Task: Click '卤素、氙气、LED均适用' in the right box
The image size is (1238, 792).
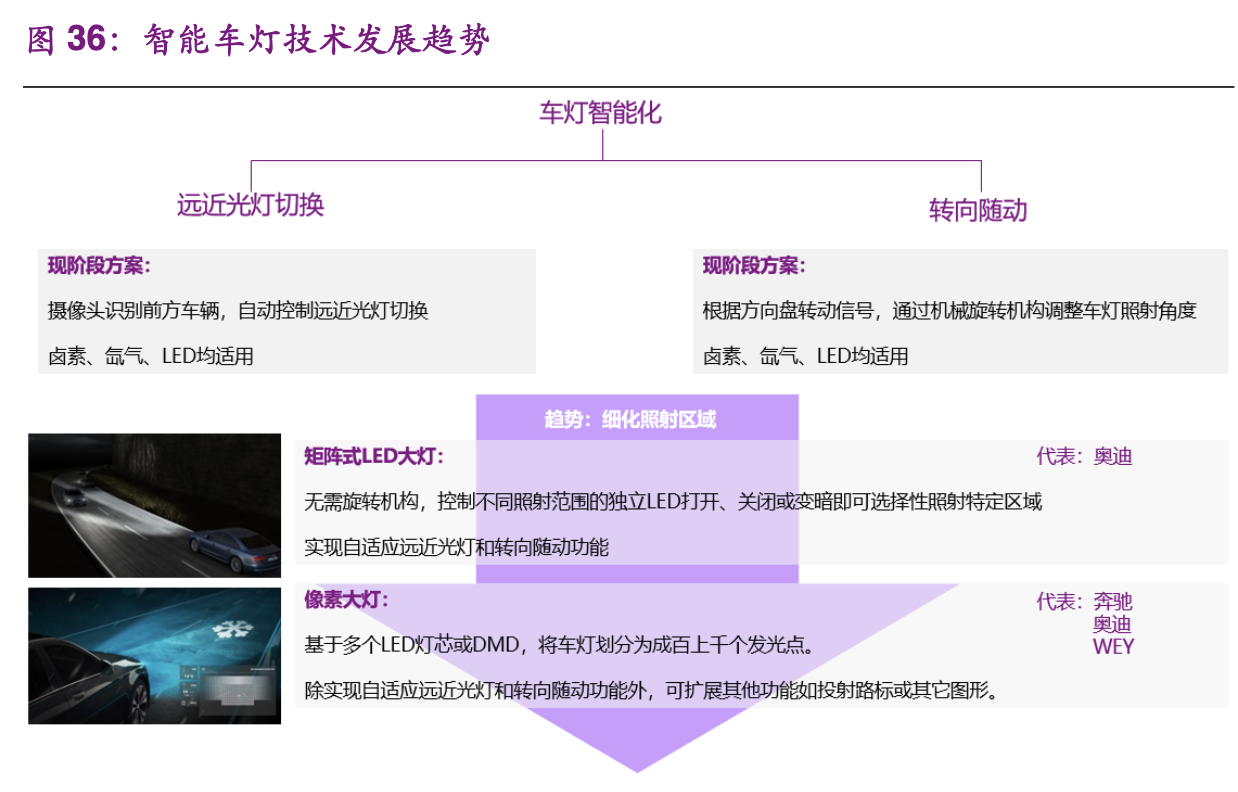Action: tap(805, 356)
